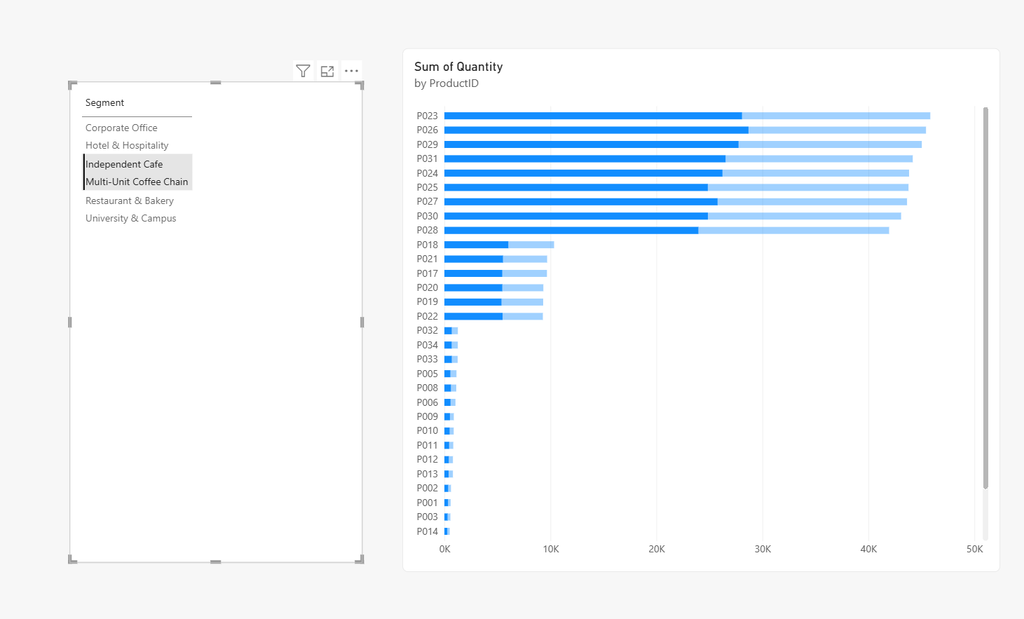Click the 10K axis label
The height and width of the screenshot is (619, 1024).
551,549
